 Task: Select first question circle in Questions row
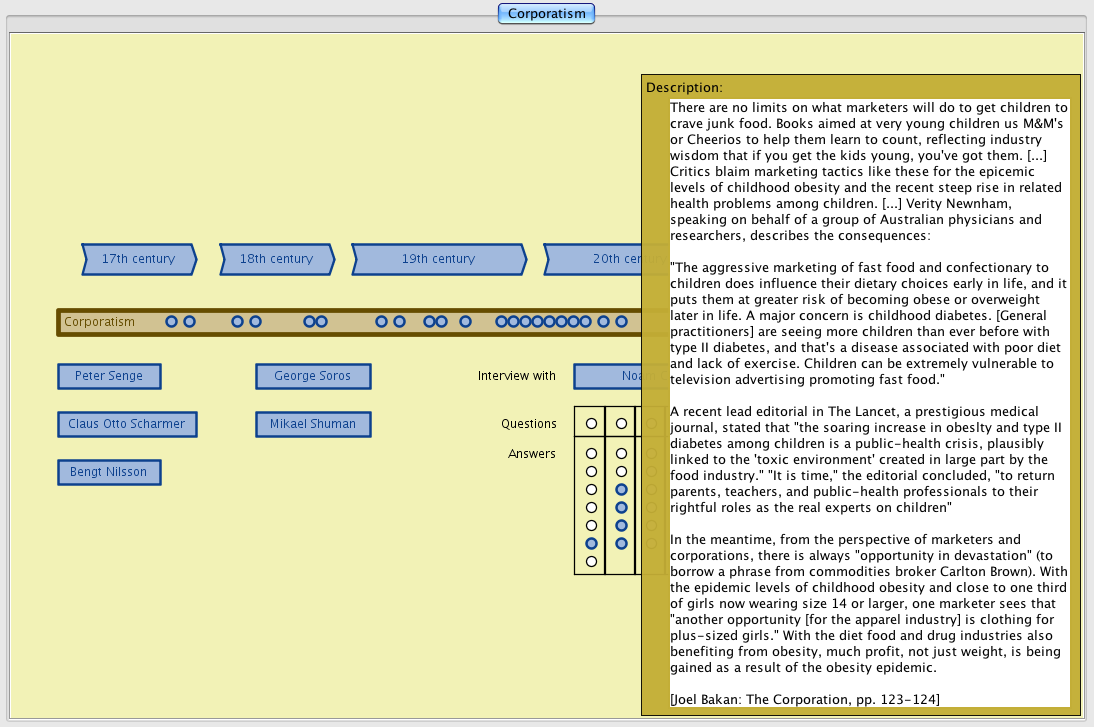tap(591, 424)
